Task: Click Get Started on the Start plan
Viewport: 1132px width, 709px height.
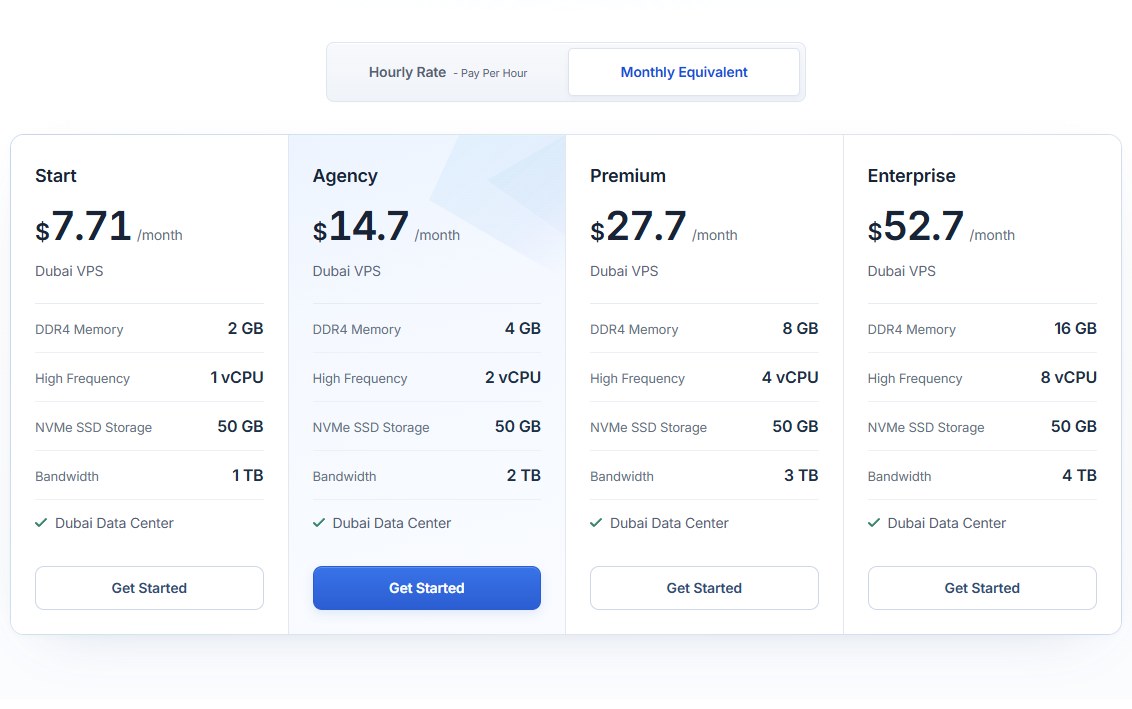Action: pos(149,588)
